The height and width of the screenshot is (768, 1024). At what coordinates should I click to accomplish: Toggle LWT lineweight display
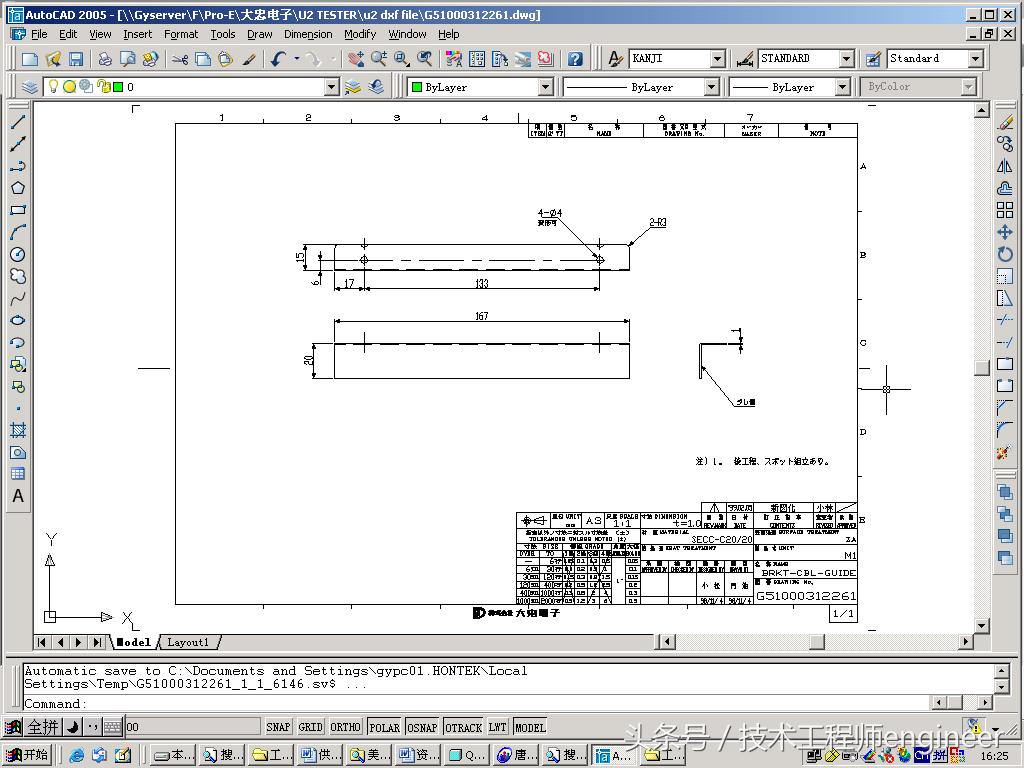click(498, 727)
